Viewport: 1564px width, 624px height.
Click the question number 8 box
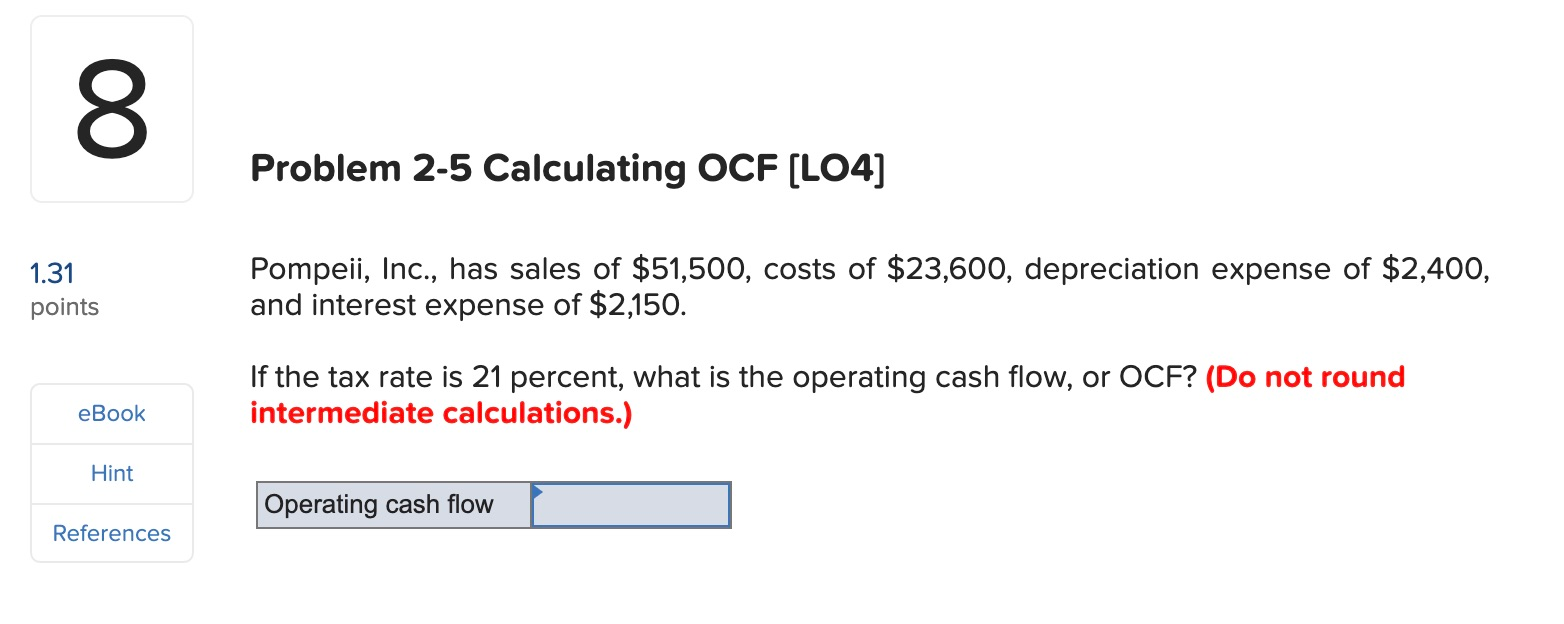(x=111, y=107)
